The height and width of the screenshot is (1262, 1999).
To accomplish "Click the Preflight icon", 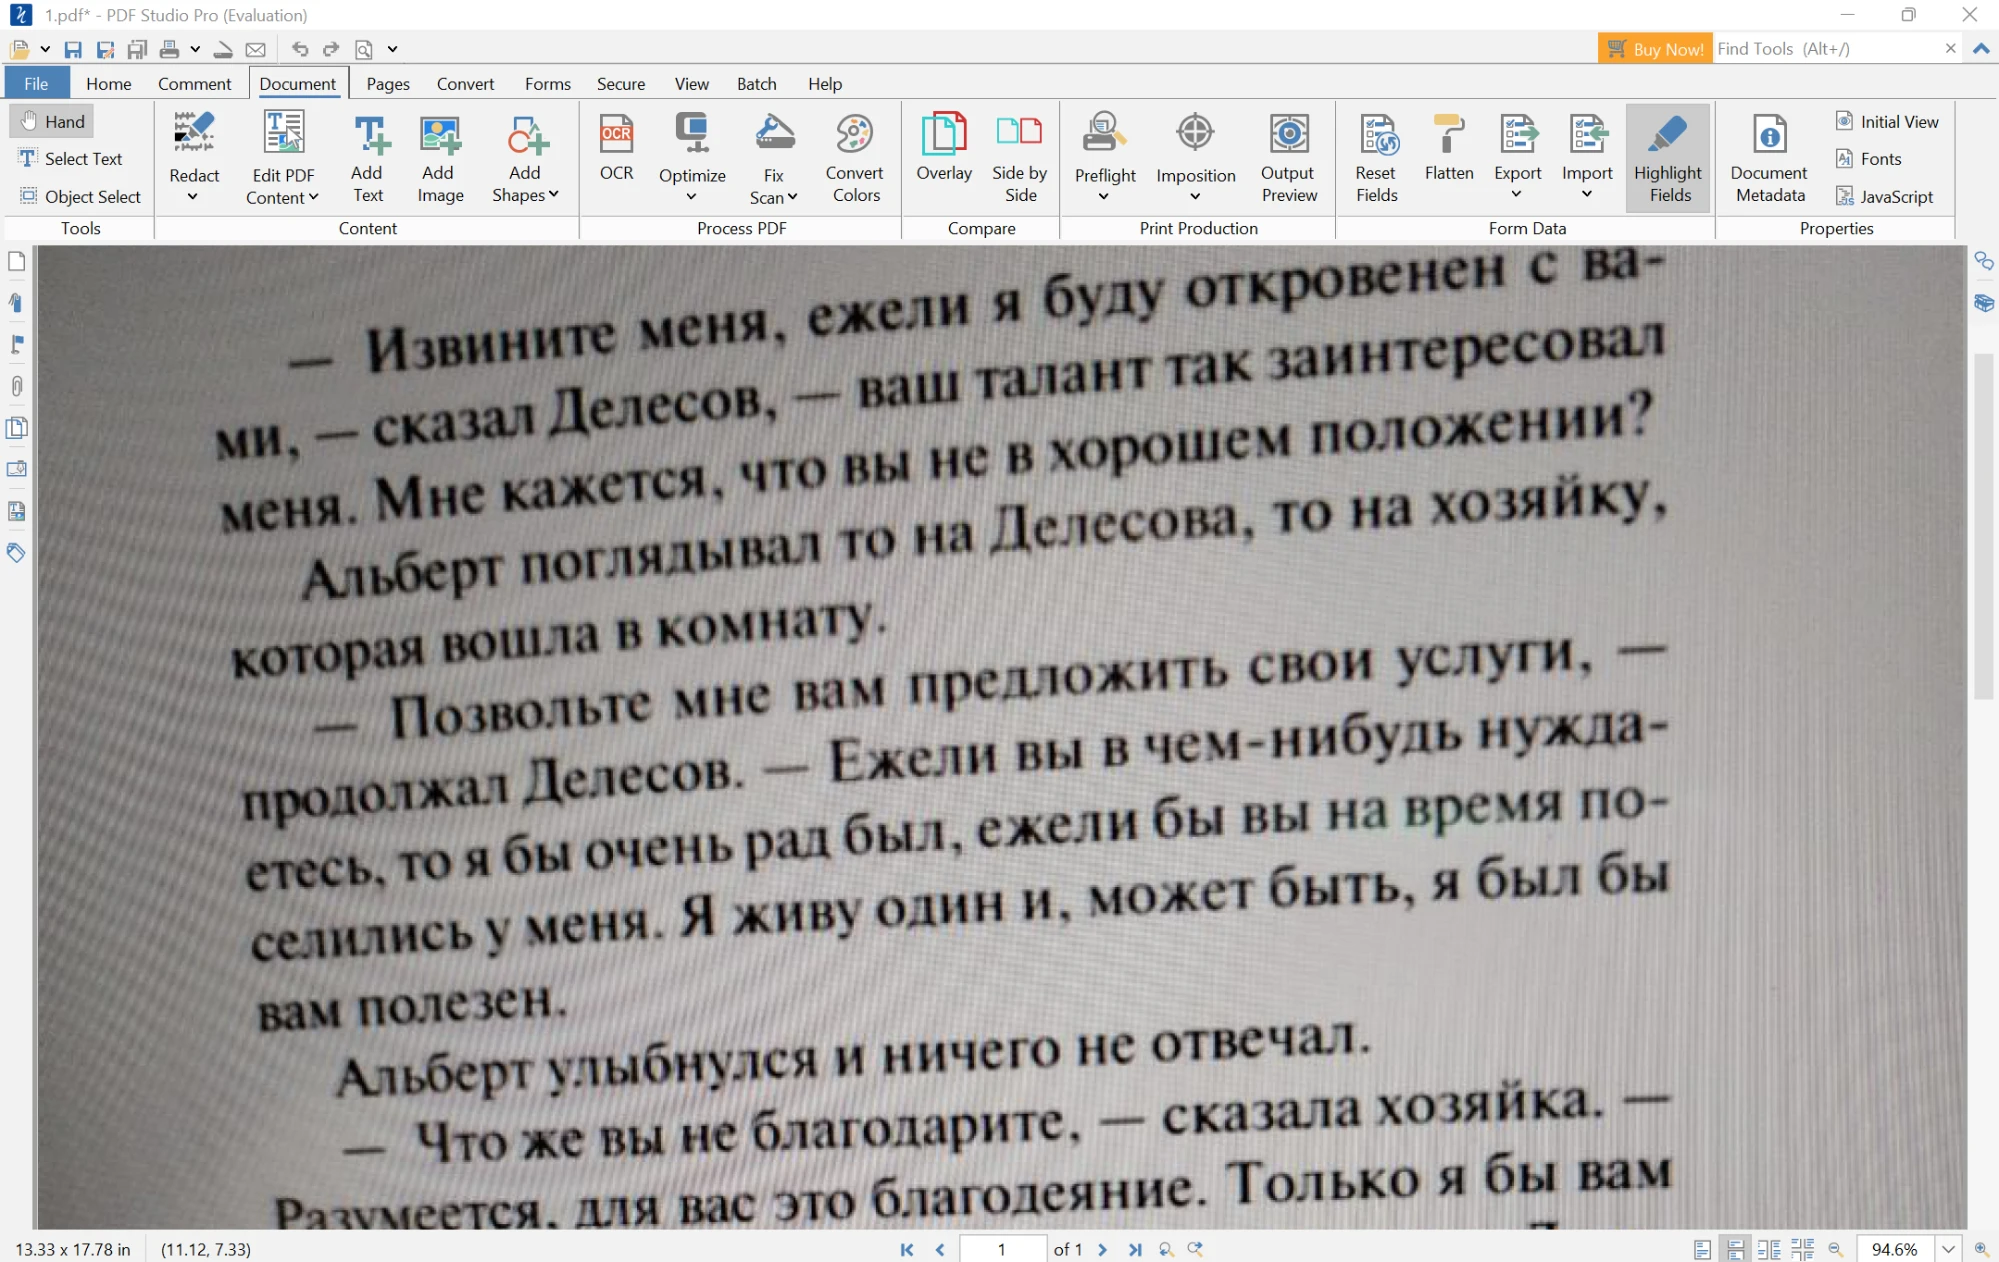I will click(1105, 133).
